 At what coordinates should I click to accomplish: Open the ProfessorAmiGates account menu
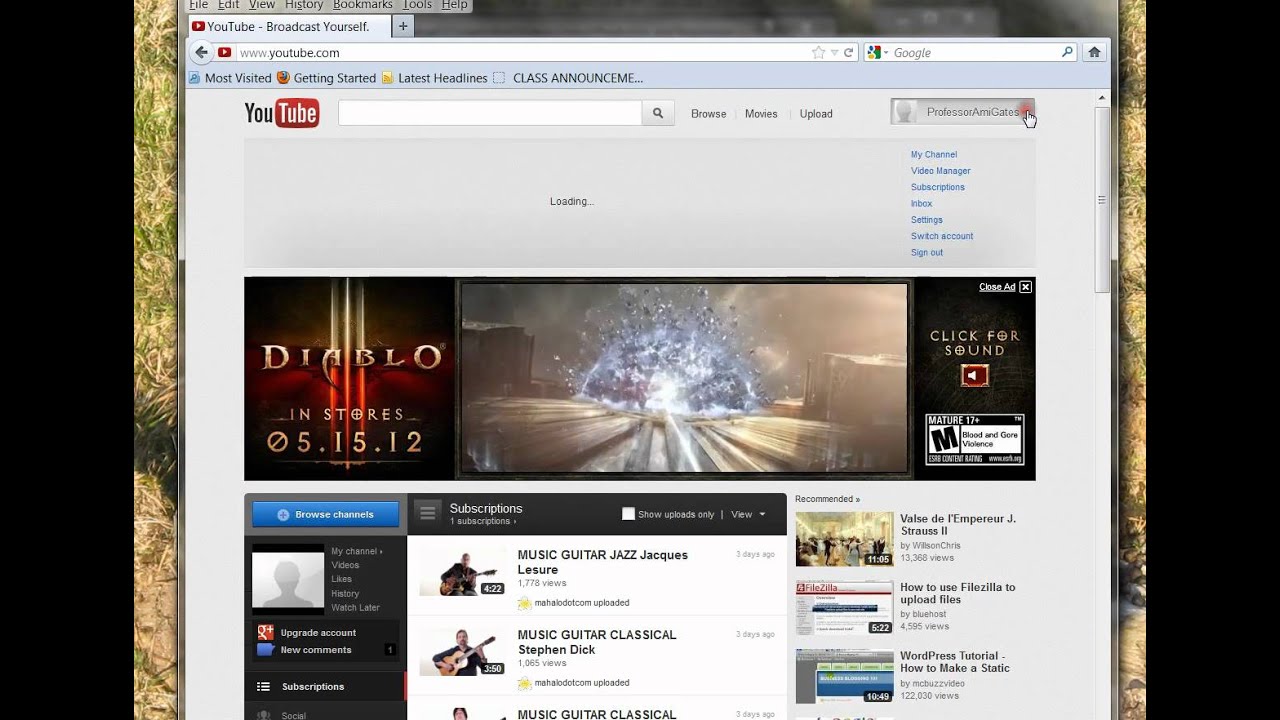pos(963,112)
